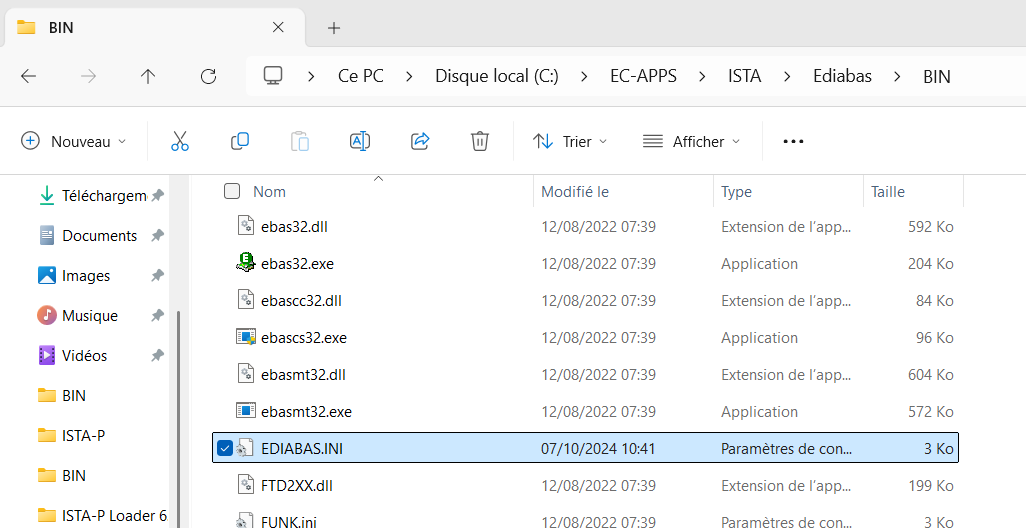Viewport: 1026px width, 528px height.
Task: Open the three-dots more options menu
Action: (x=793, y=141)
